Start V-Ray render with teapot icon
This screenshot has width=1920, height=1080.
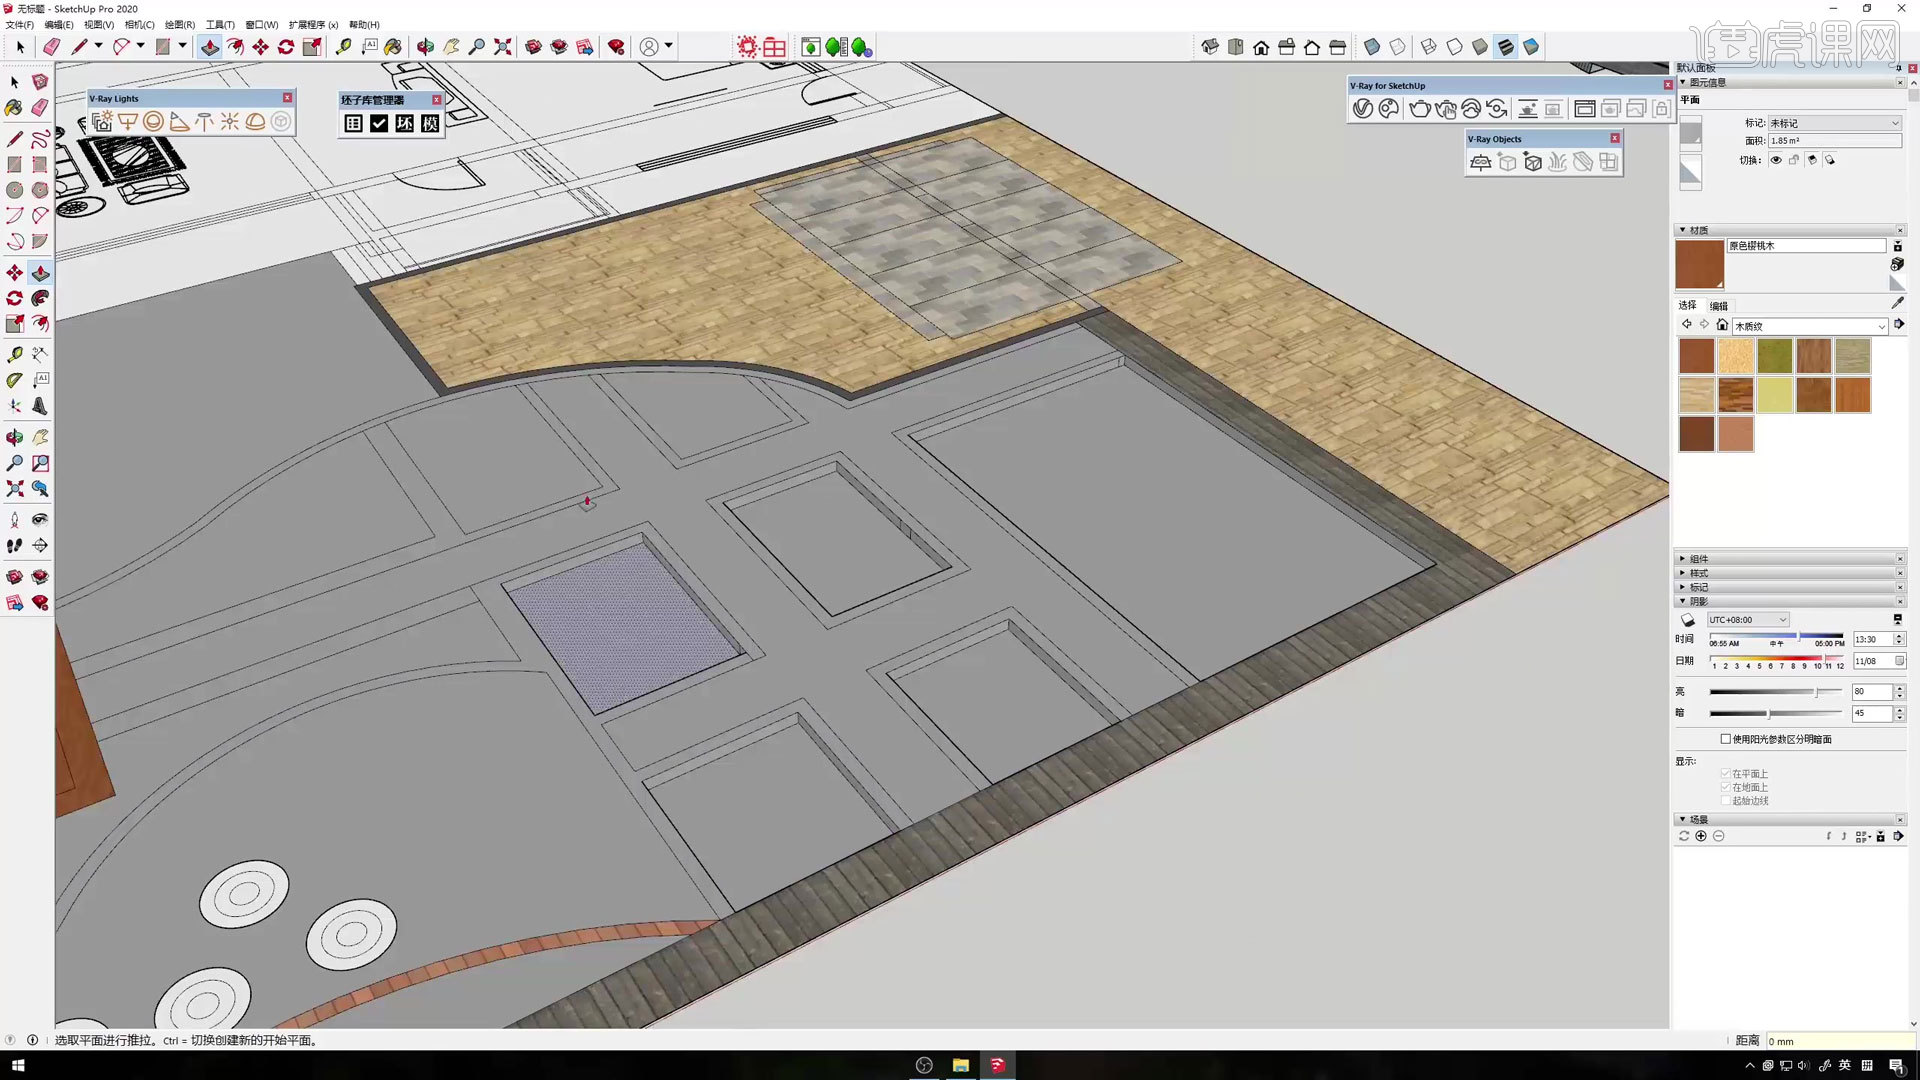(1419, 109)
